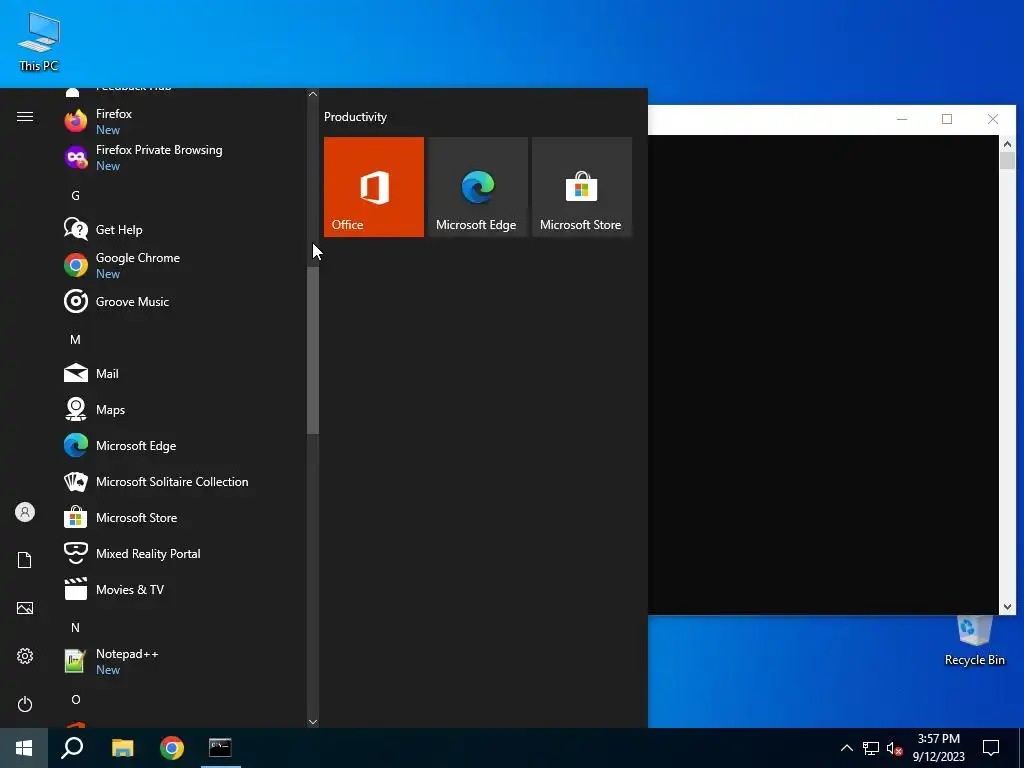Click the letter O section header

(x=75, y=699)
